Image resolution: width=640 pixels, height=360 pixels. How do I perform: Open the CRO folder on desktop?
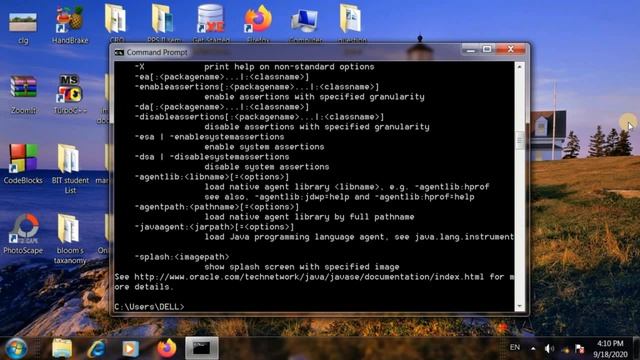pos(116,22)
